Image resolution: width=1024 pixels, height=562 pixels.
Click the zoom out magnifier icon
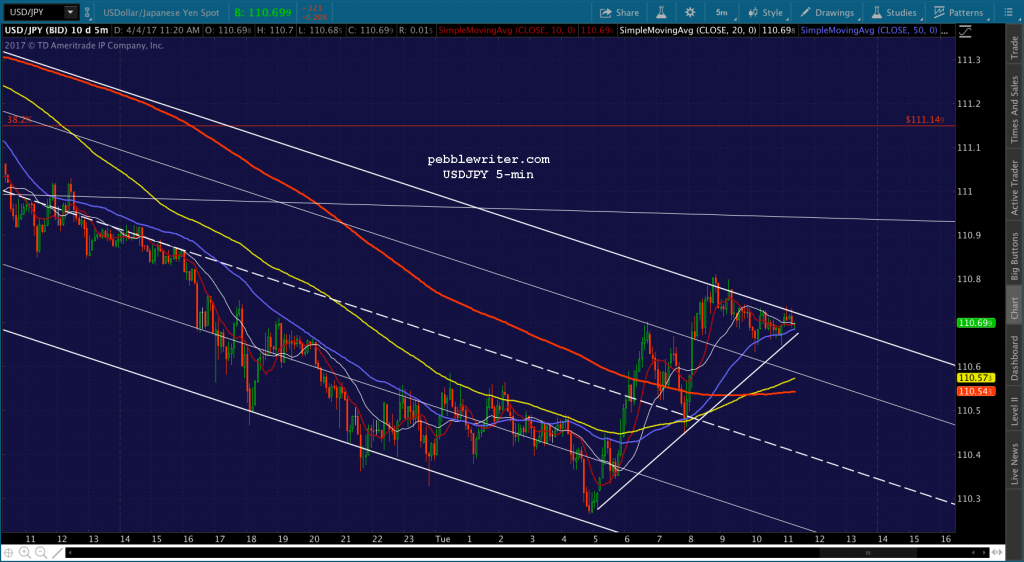coord(39,553)
